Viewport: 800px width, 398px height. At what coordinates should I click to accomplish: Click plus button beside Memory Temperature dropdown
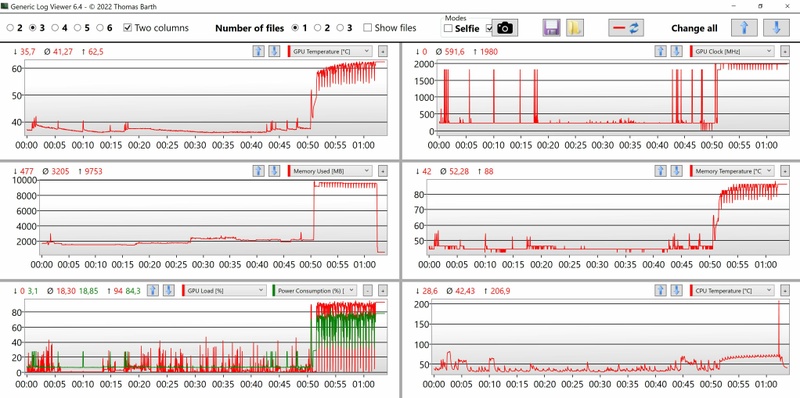pos(784,171)
